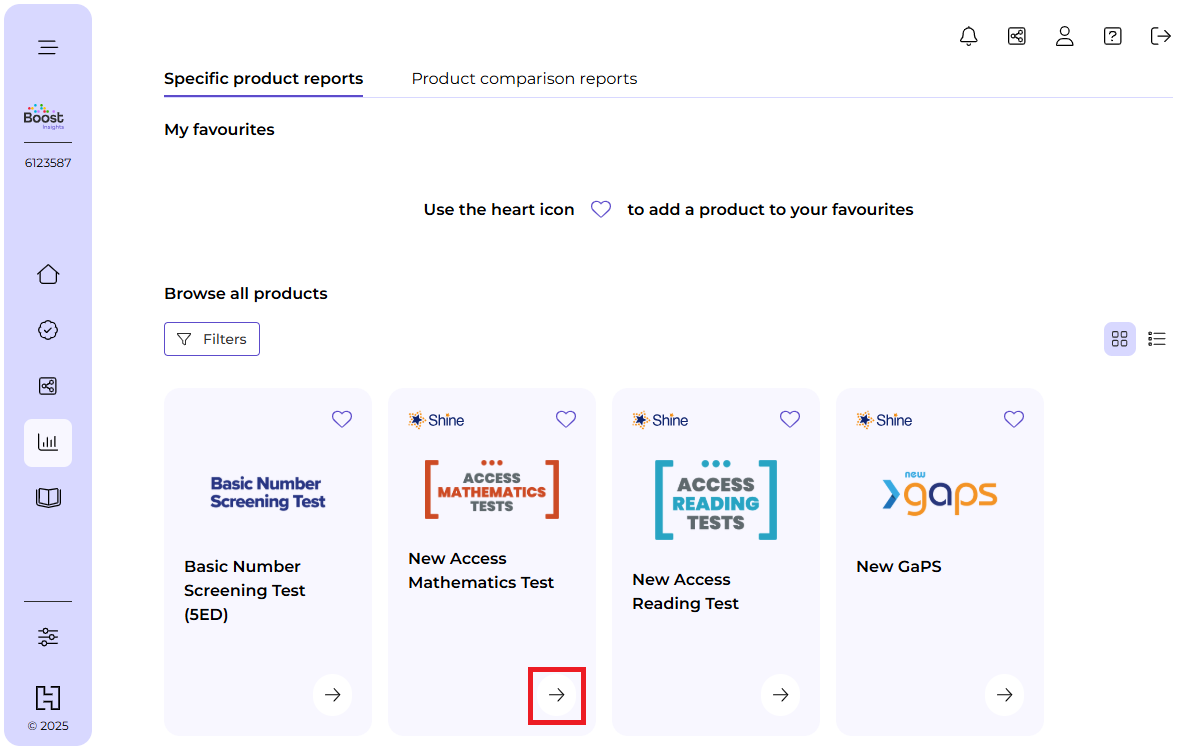Open the book icon in sidebar
This screenshot has height=751, width=1194.
pos(48,498)
